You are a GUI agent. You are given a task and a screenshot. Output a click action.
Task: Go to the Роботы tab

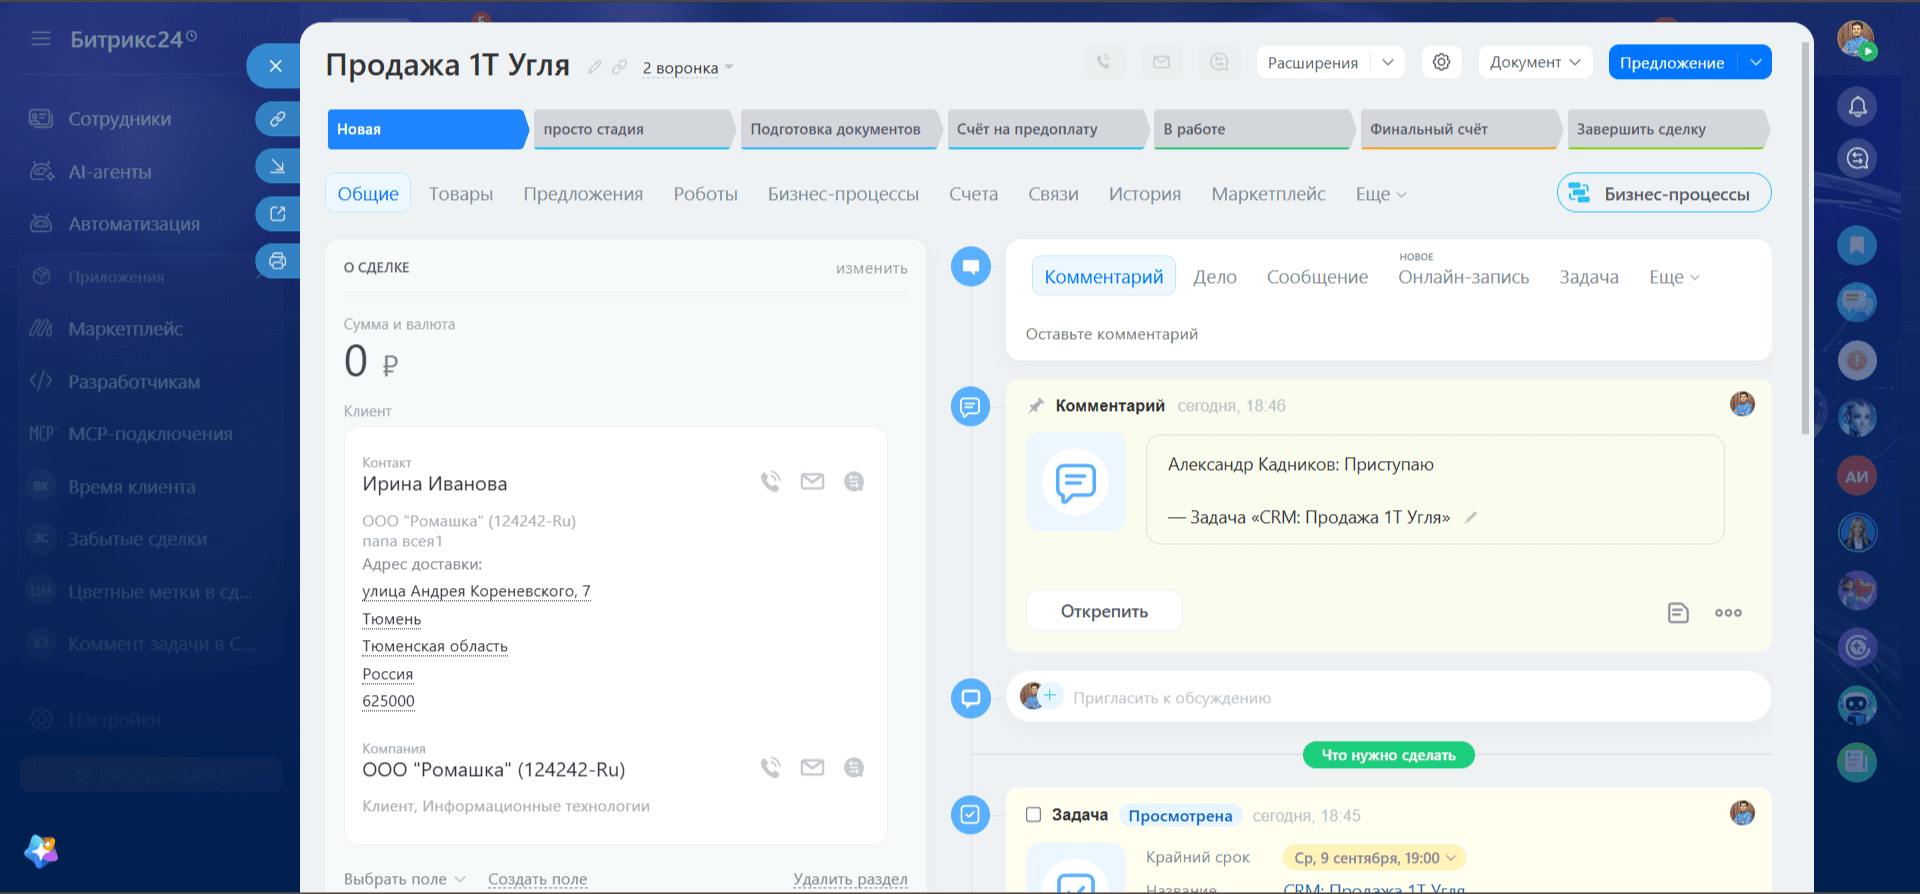tap(705, 194)
